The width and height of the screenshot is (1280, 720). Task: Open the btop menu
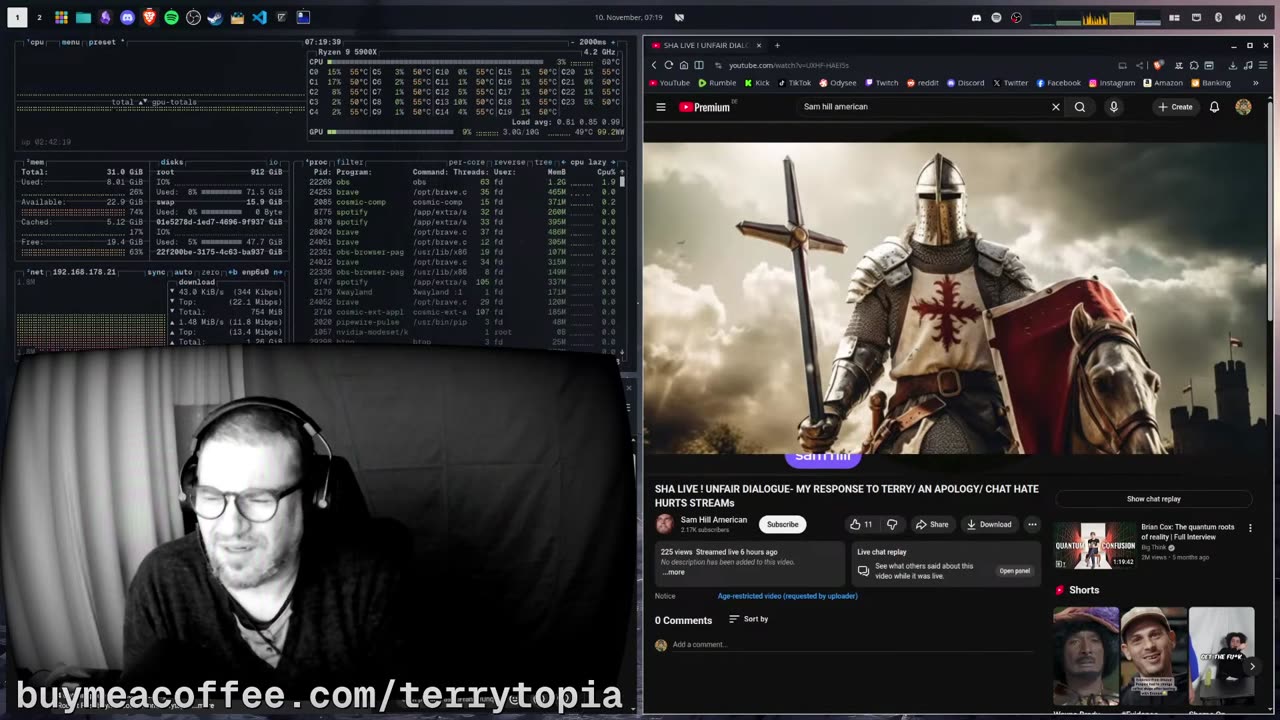click(70, 42)
